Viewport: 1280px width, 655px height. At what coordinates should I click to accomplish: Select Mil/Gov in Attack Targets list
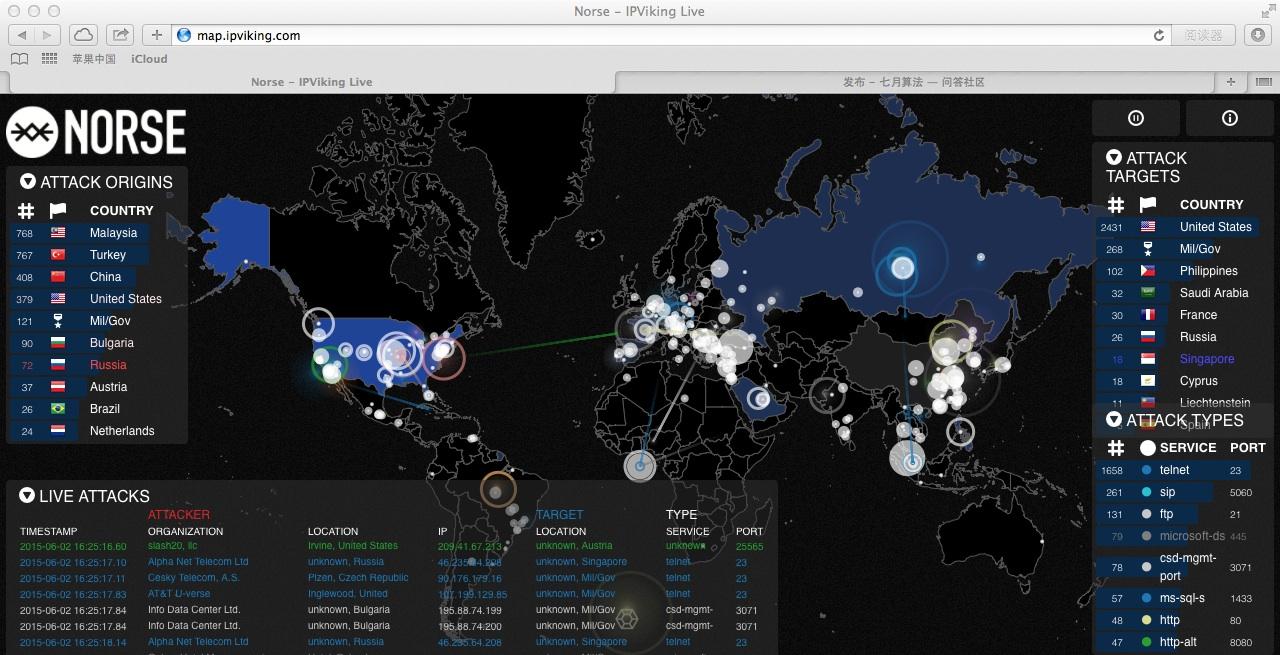1185,249
